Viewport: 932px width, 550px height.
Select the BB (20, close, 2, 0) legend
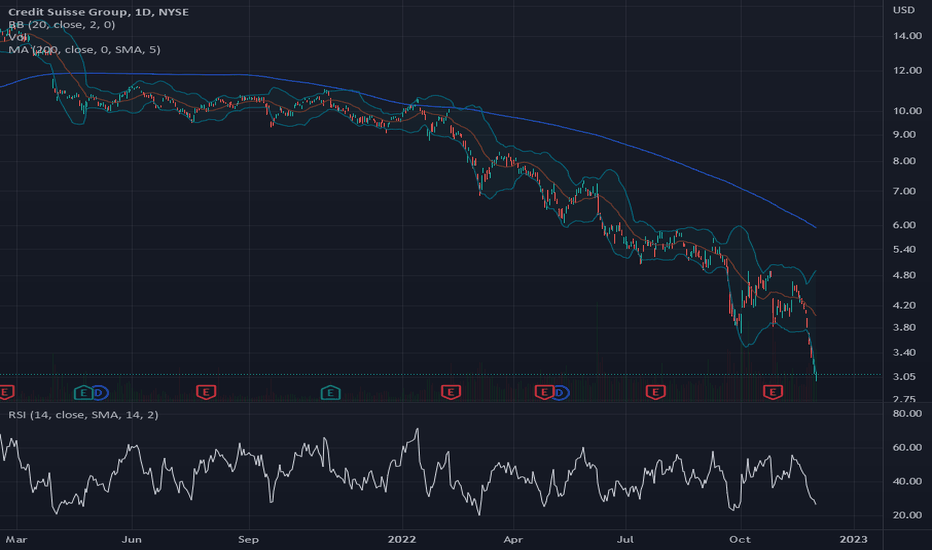tap(62, 24)
